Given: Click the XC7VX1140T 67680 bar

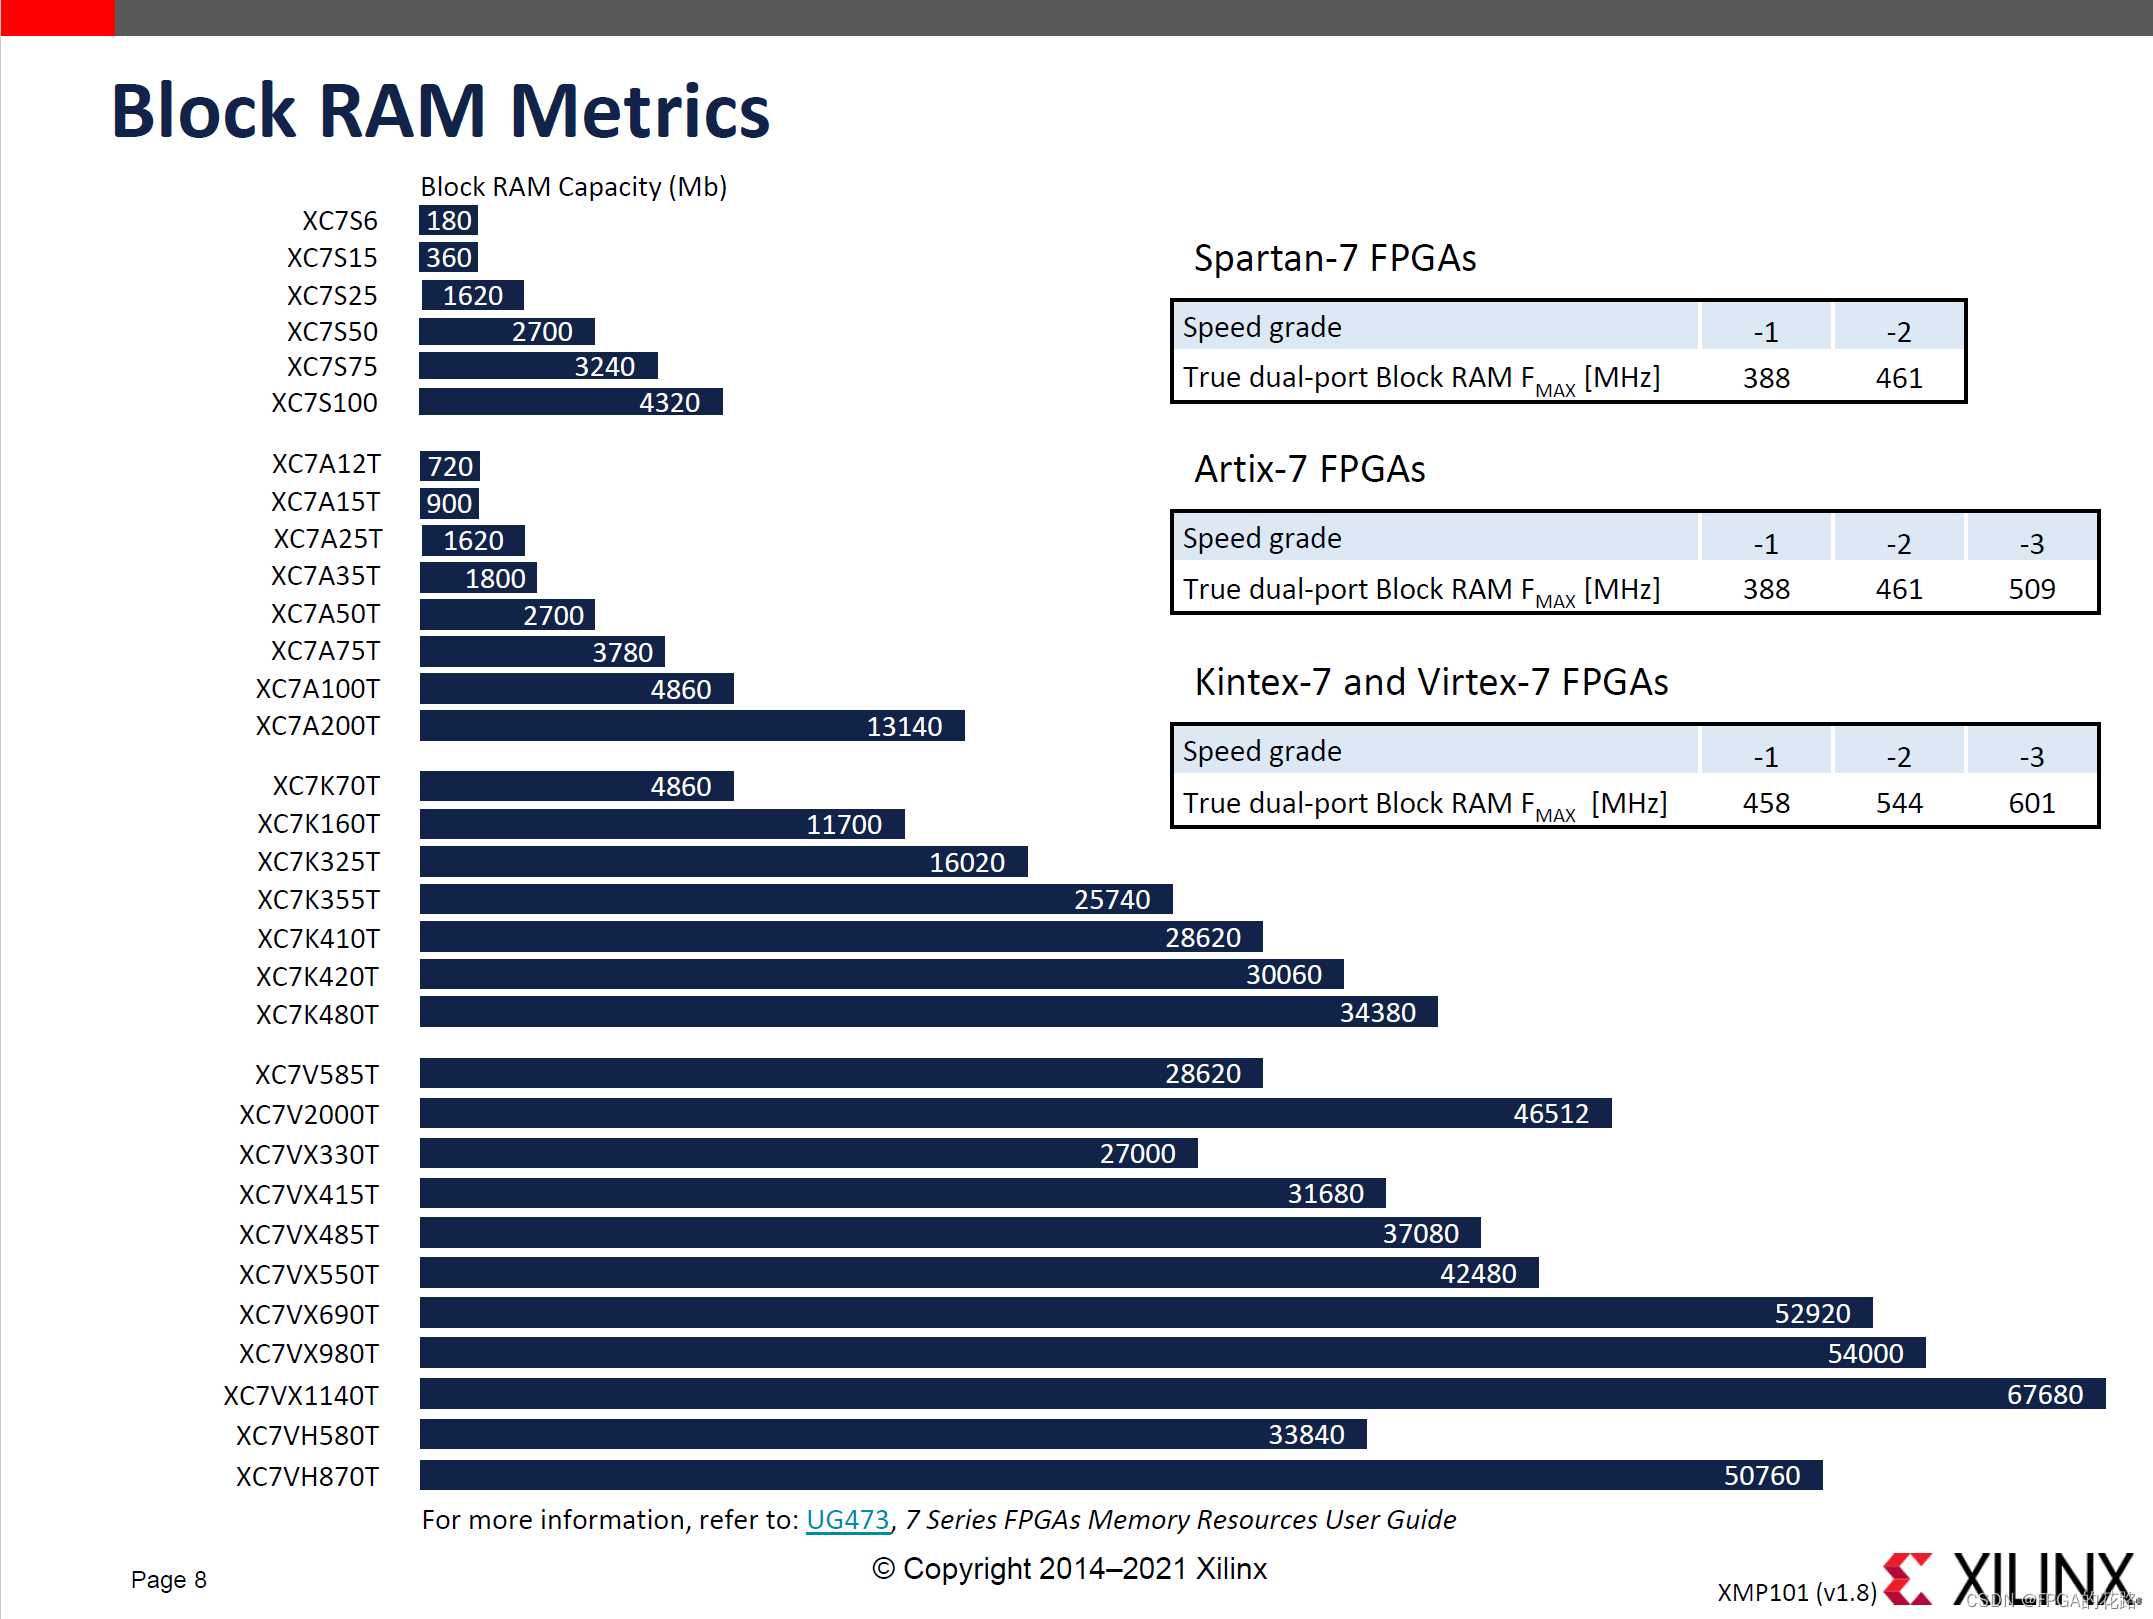Looking at the screenshot, I should (1260, 1394).
